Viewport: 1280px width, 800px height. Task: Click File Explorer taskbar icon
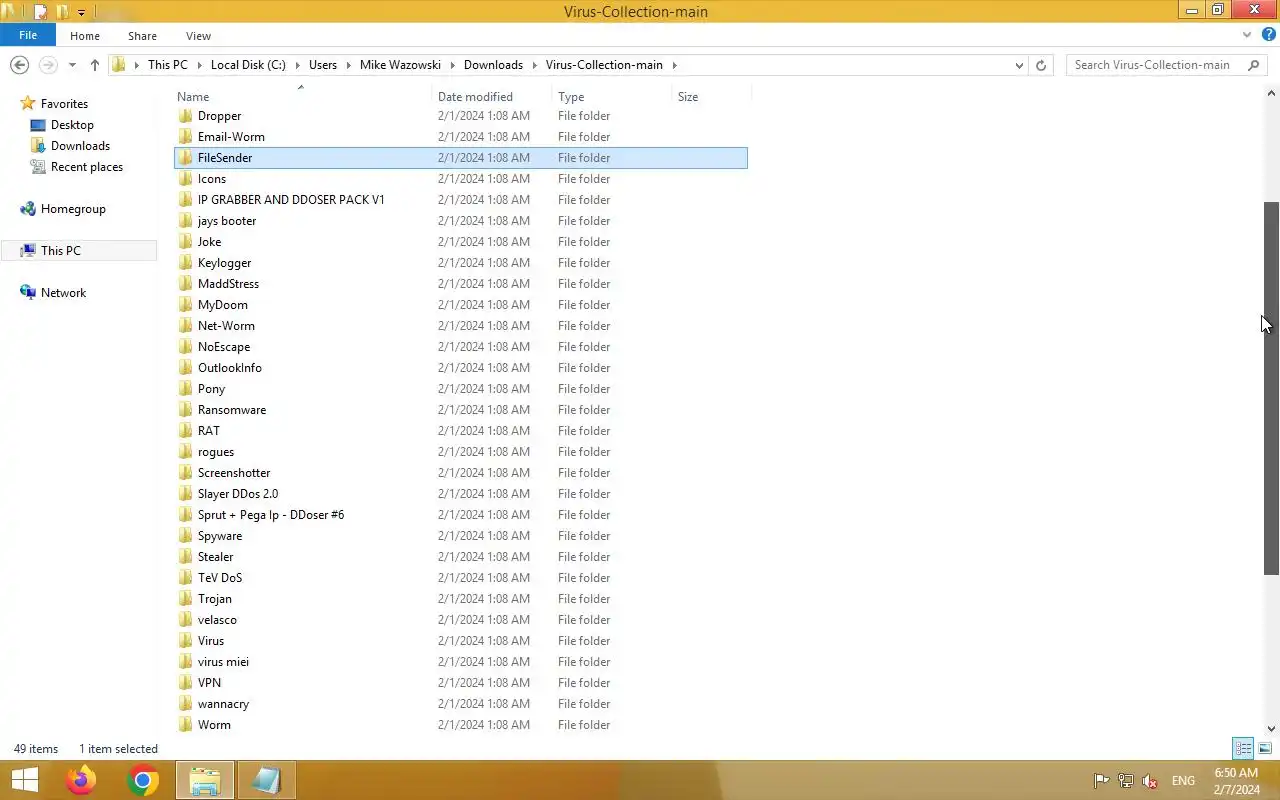pos(205,780)
